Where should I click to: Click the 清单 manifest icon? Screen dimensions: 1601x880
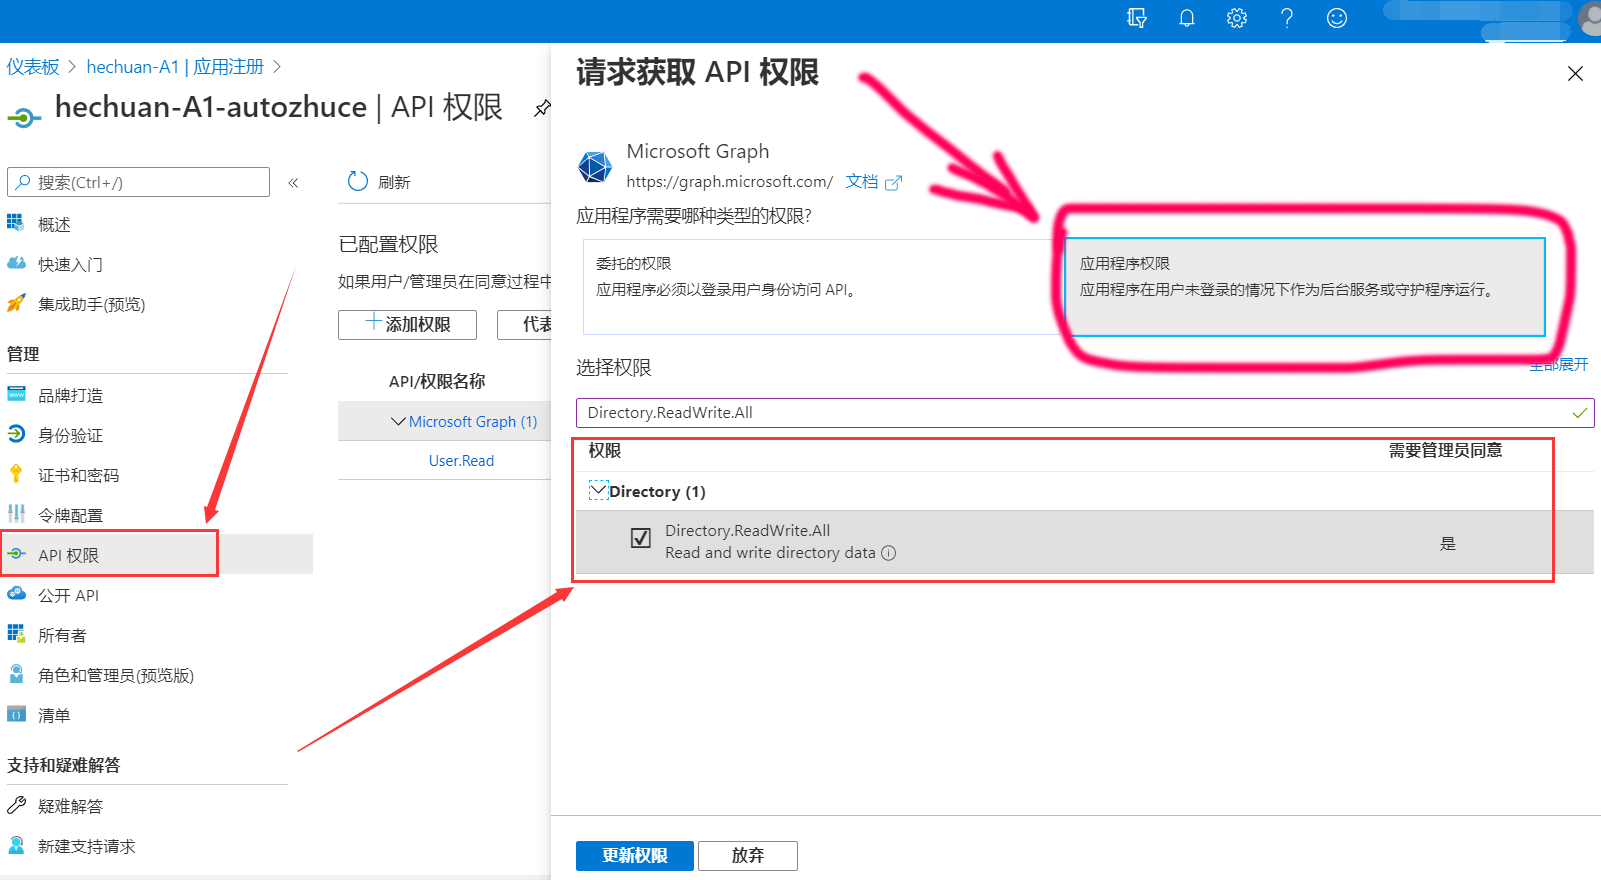pyautogui.click(x=16, y=714)
